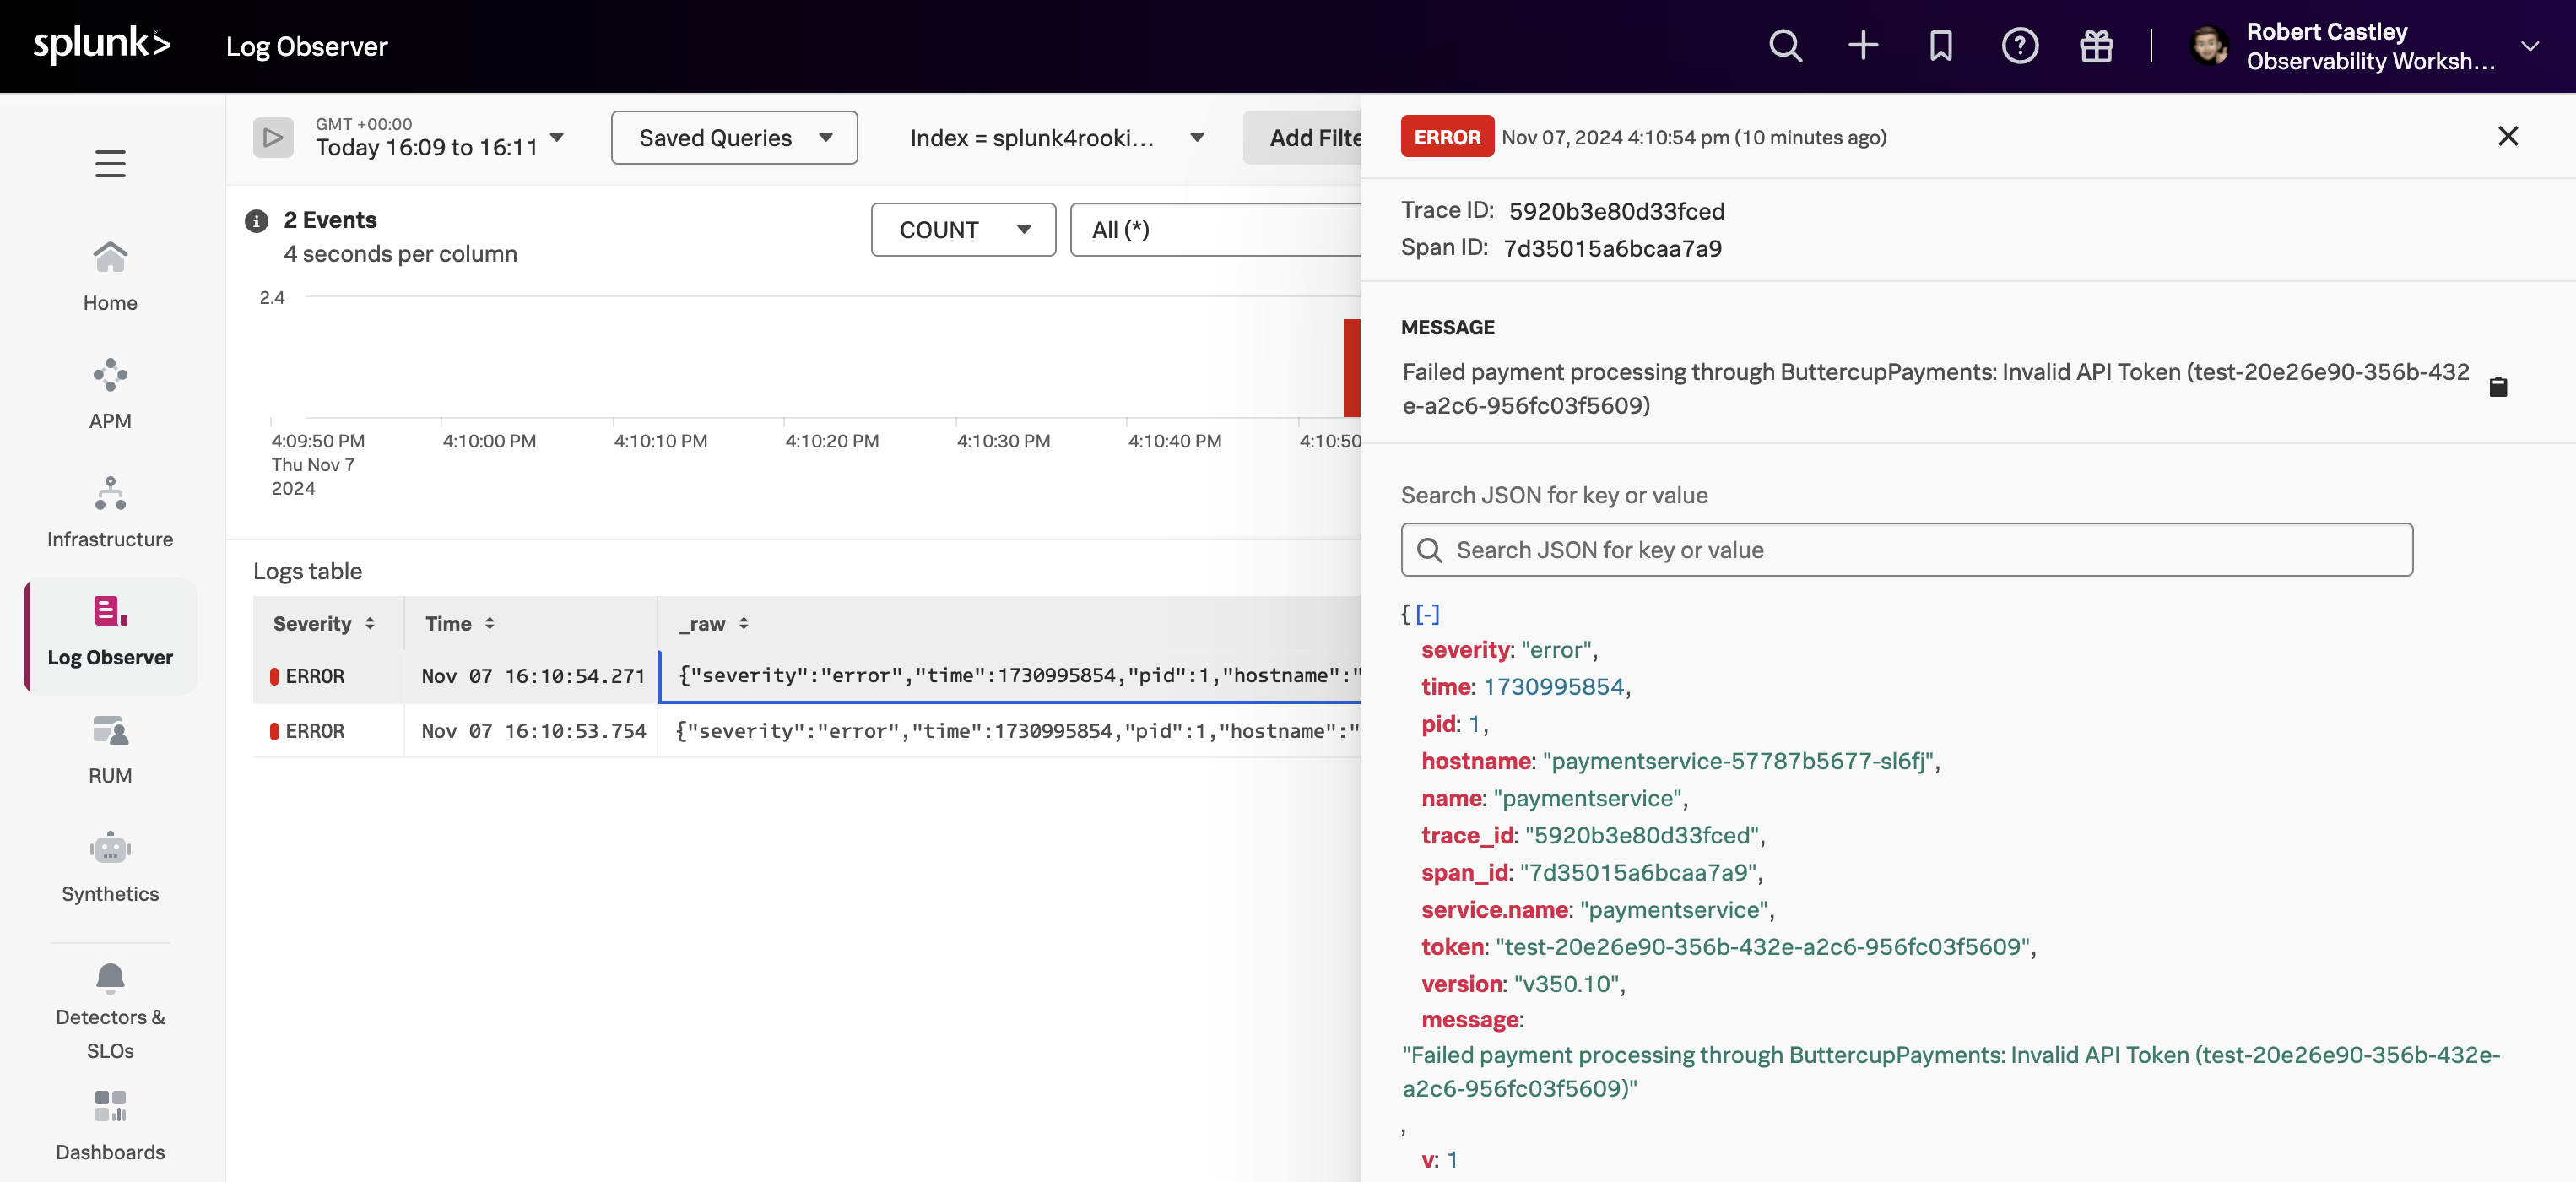The width and height of the screenshot is (2576, 1182).
Task: Click the plus create icon in header
Action: 1862,46
